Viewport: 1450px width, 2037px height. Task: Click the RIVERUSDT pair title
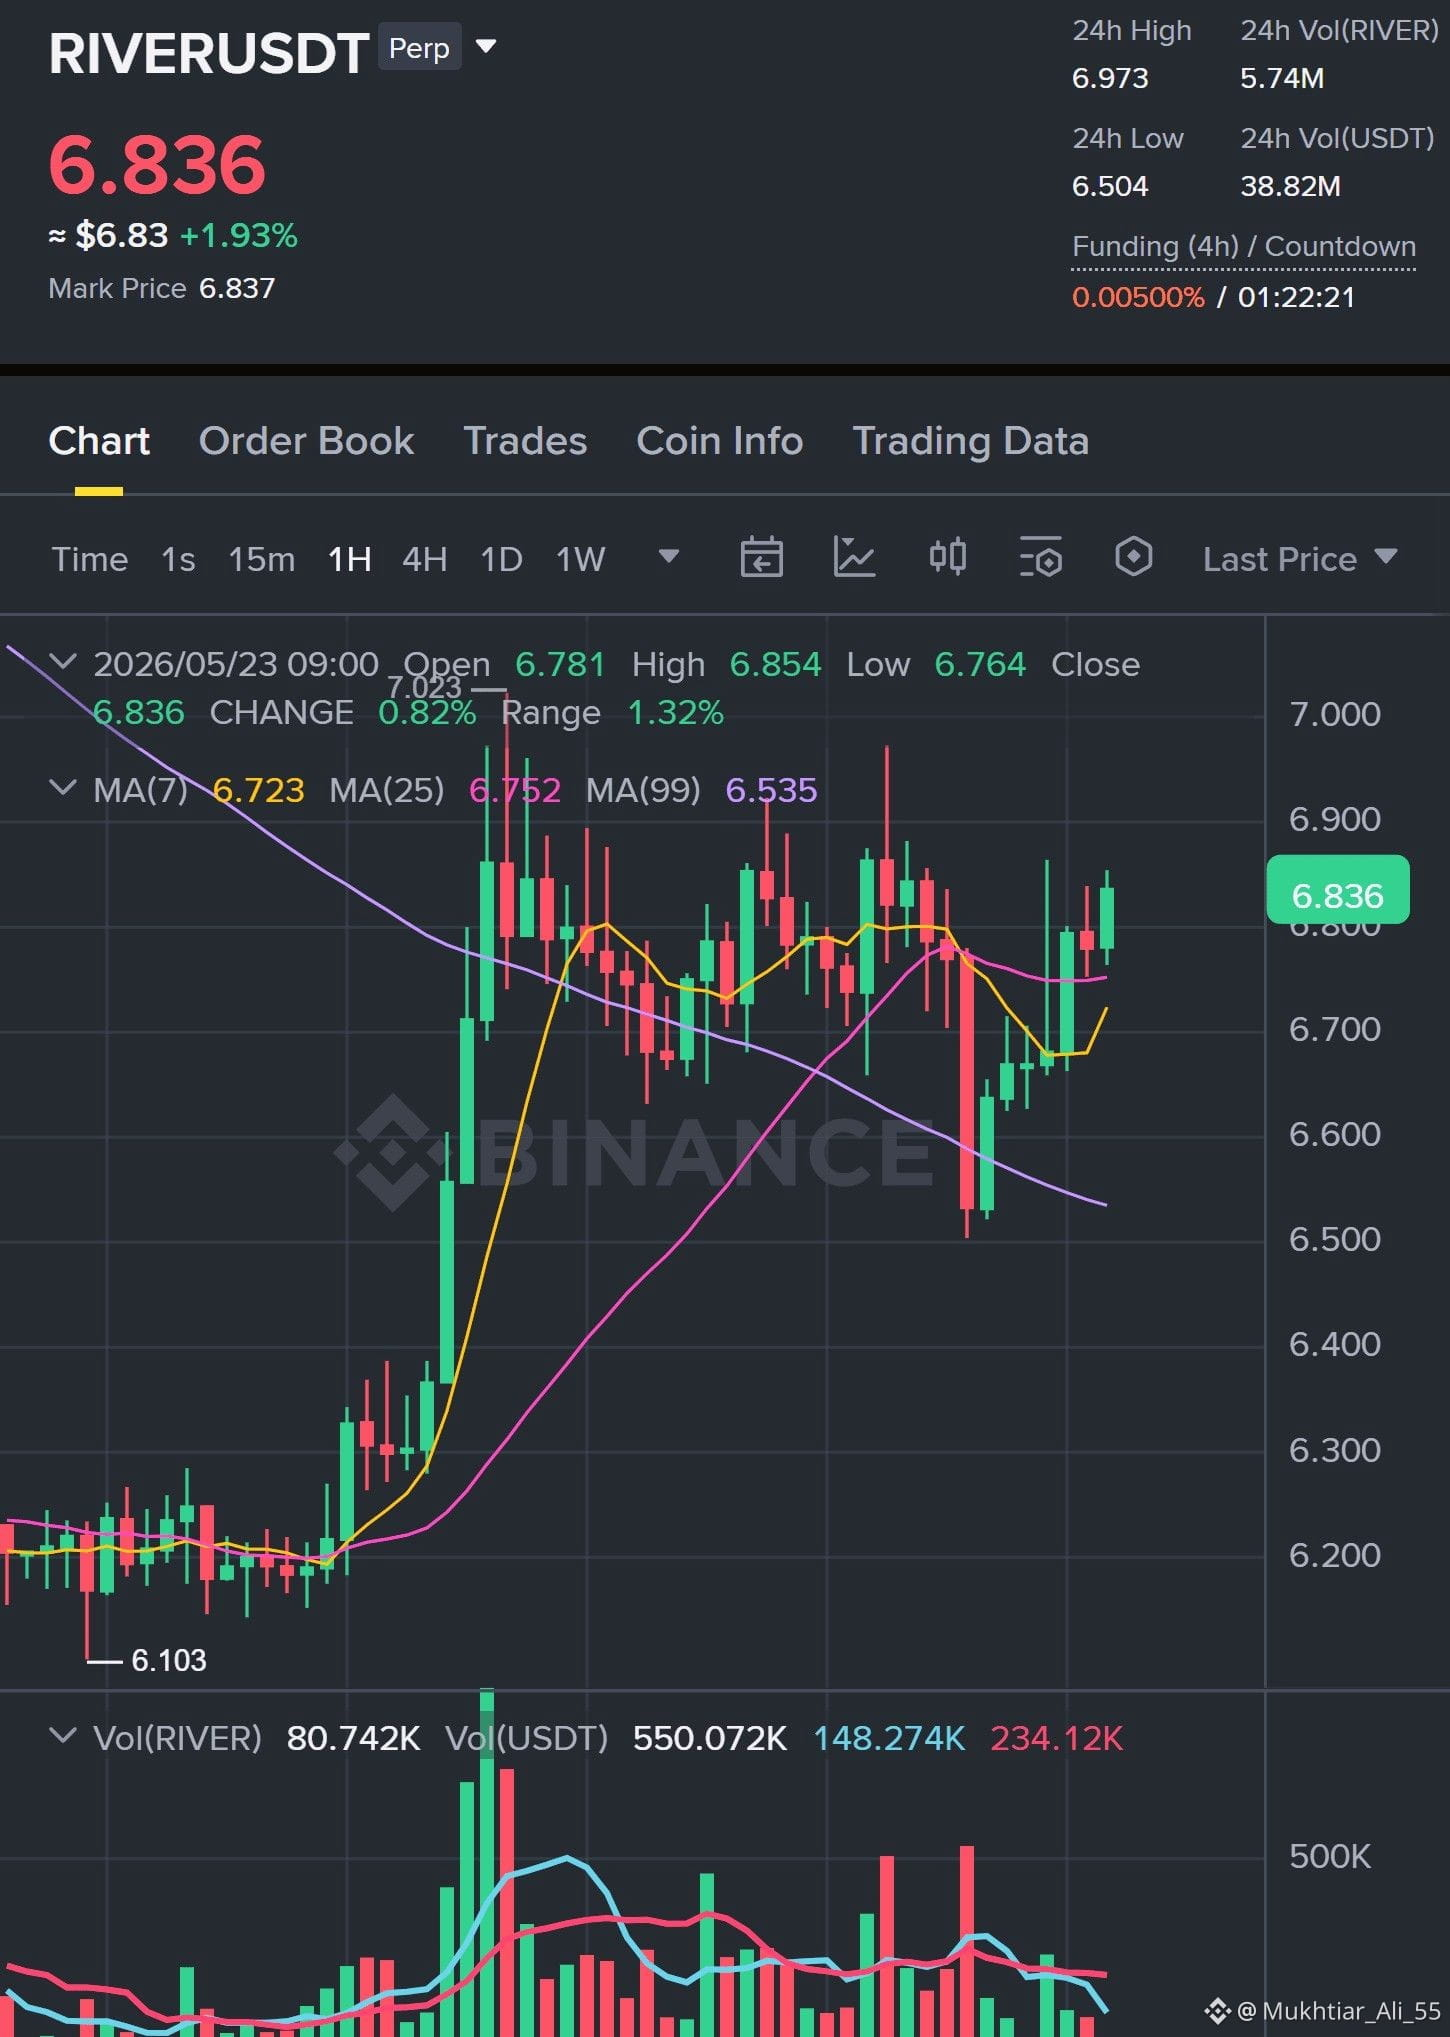point(209,53)
